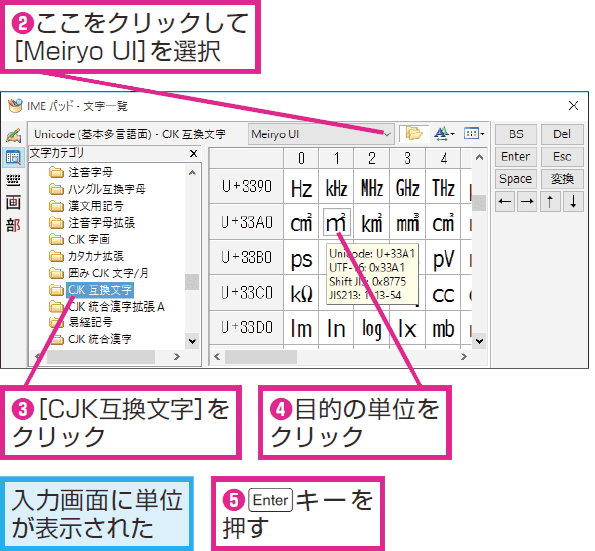This screenshot has height=551, width=595.
Task: Switch to radical (部) input
Action: click(x=14, y=225)
